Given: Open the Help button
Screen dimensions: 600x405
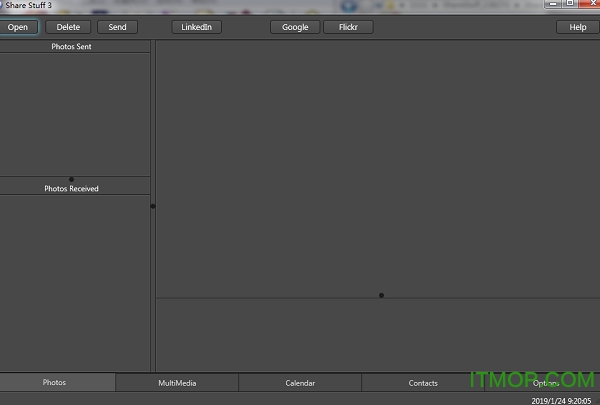Looking at the screenshot, I should click(x=577, y=27).
